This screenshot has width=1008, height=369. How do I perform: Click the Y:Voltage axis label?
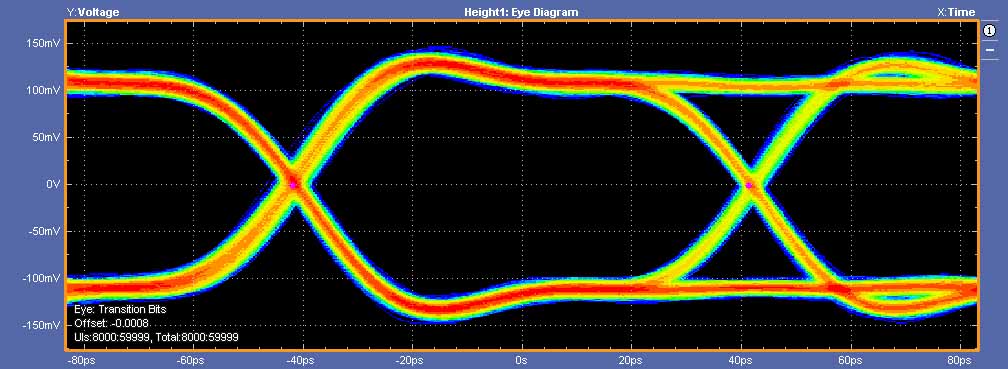pyautogui.click(x=93, y=12)
